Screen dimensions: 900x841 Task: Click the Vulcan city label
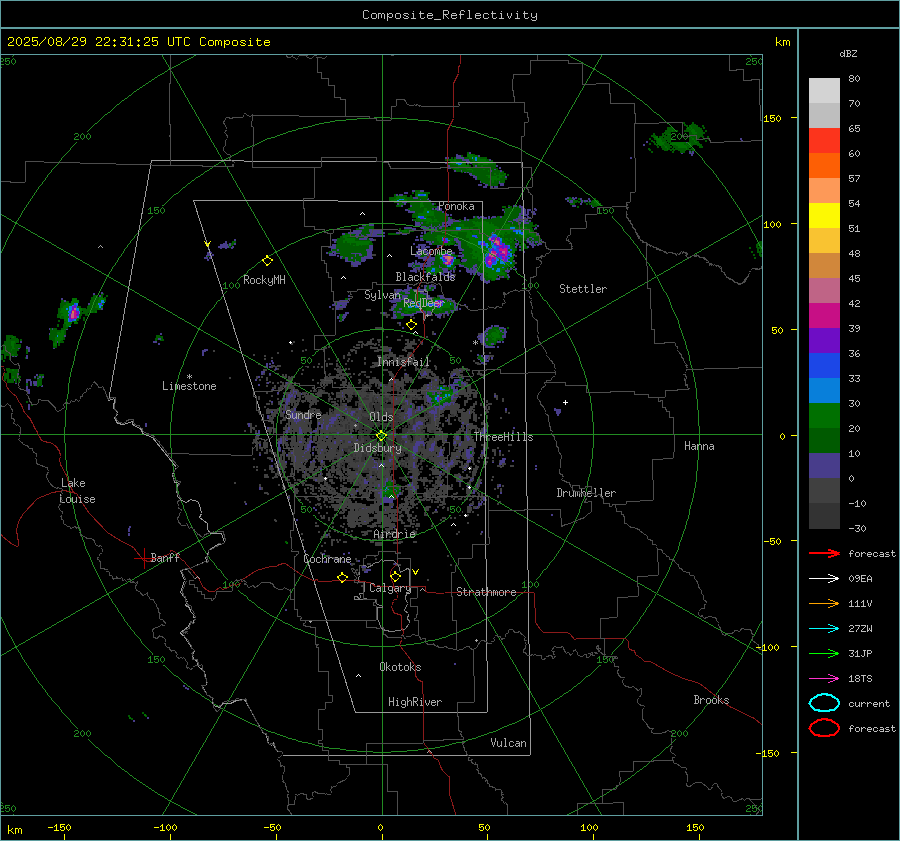click(508, 743)
